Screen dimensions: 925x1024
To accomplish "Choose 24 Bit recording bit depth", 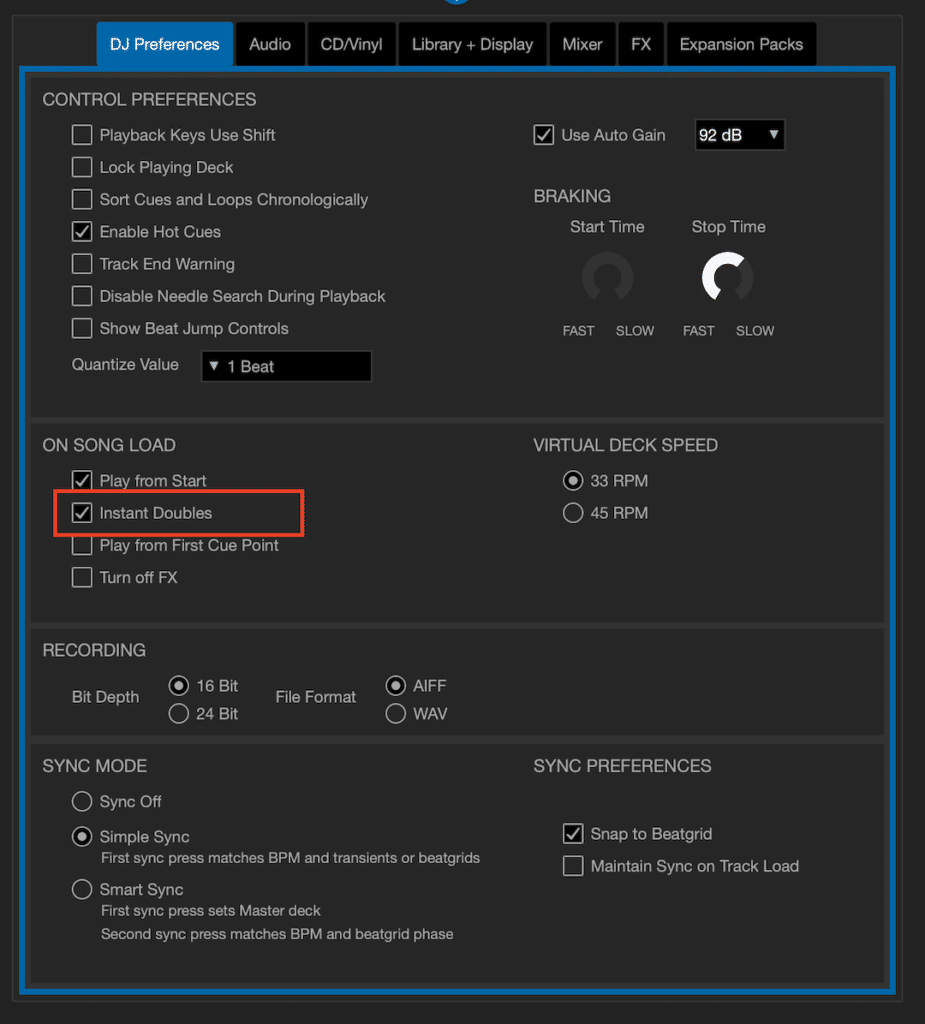I will (x=178, y=713).
